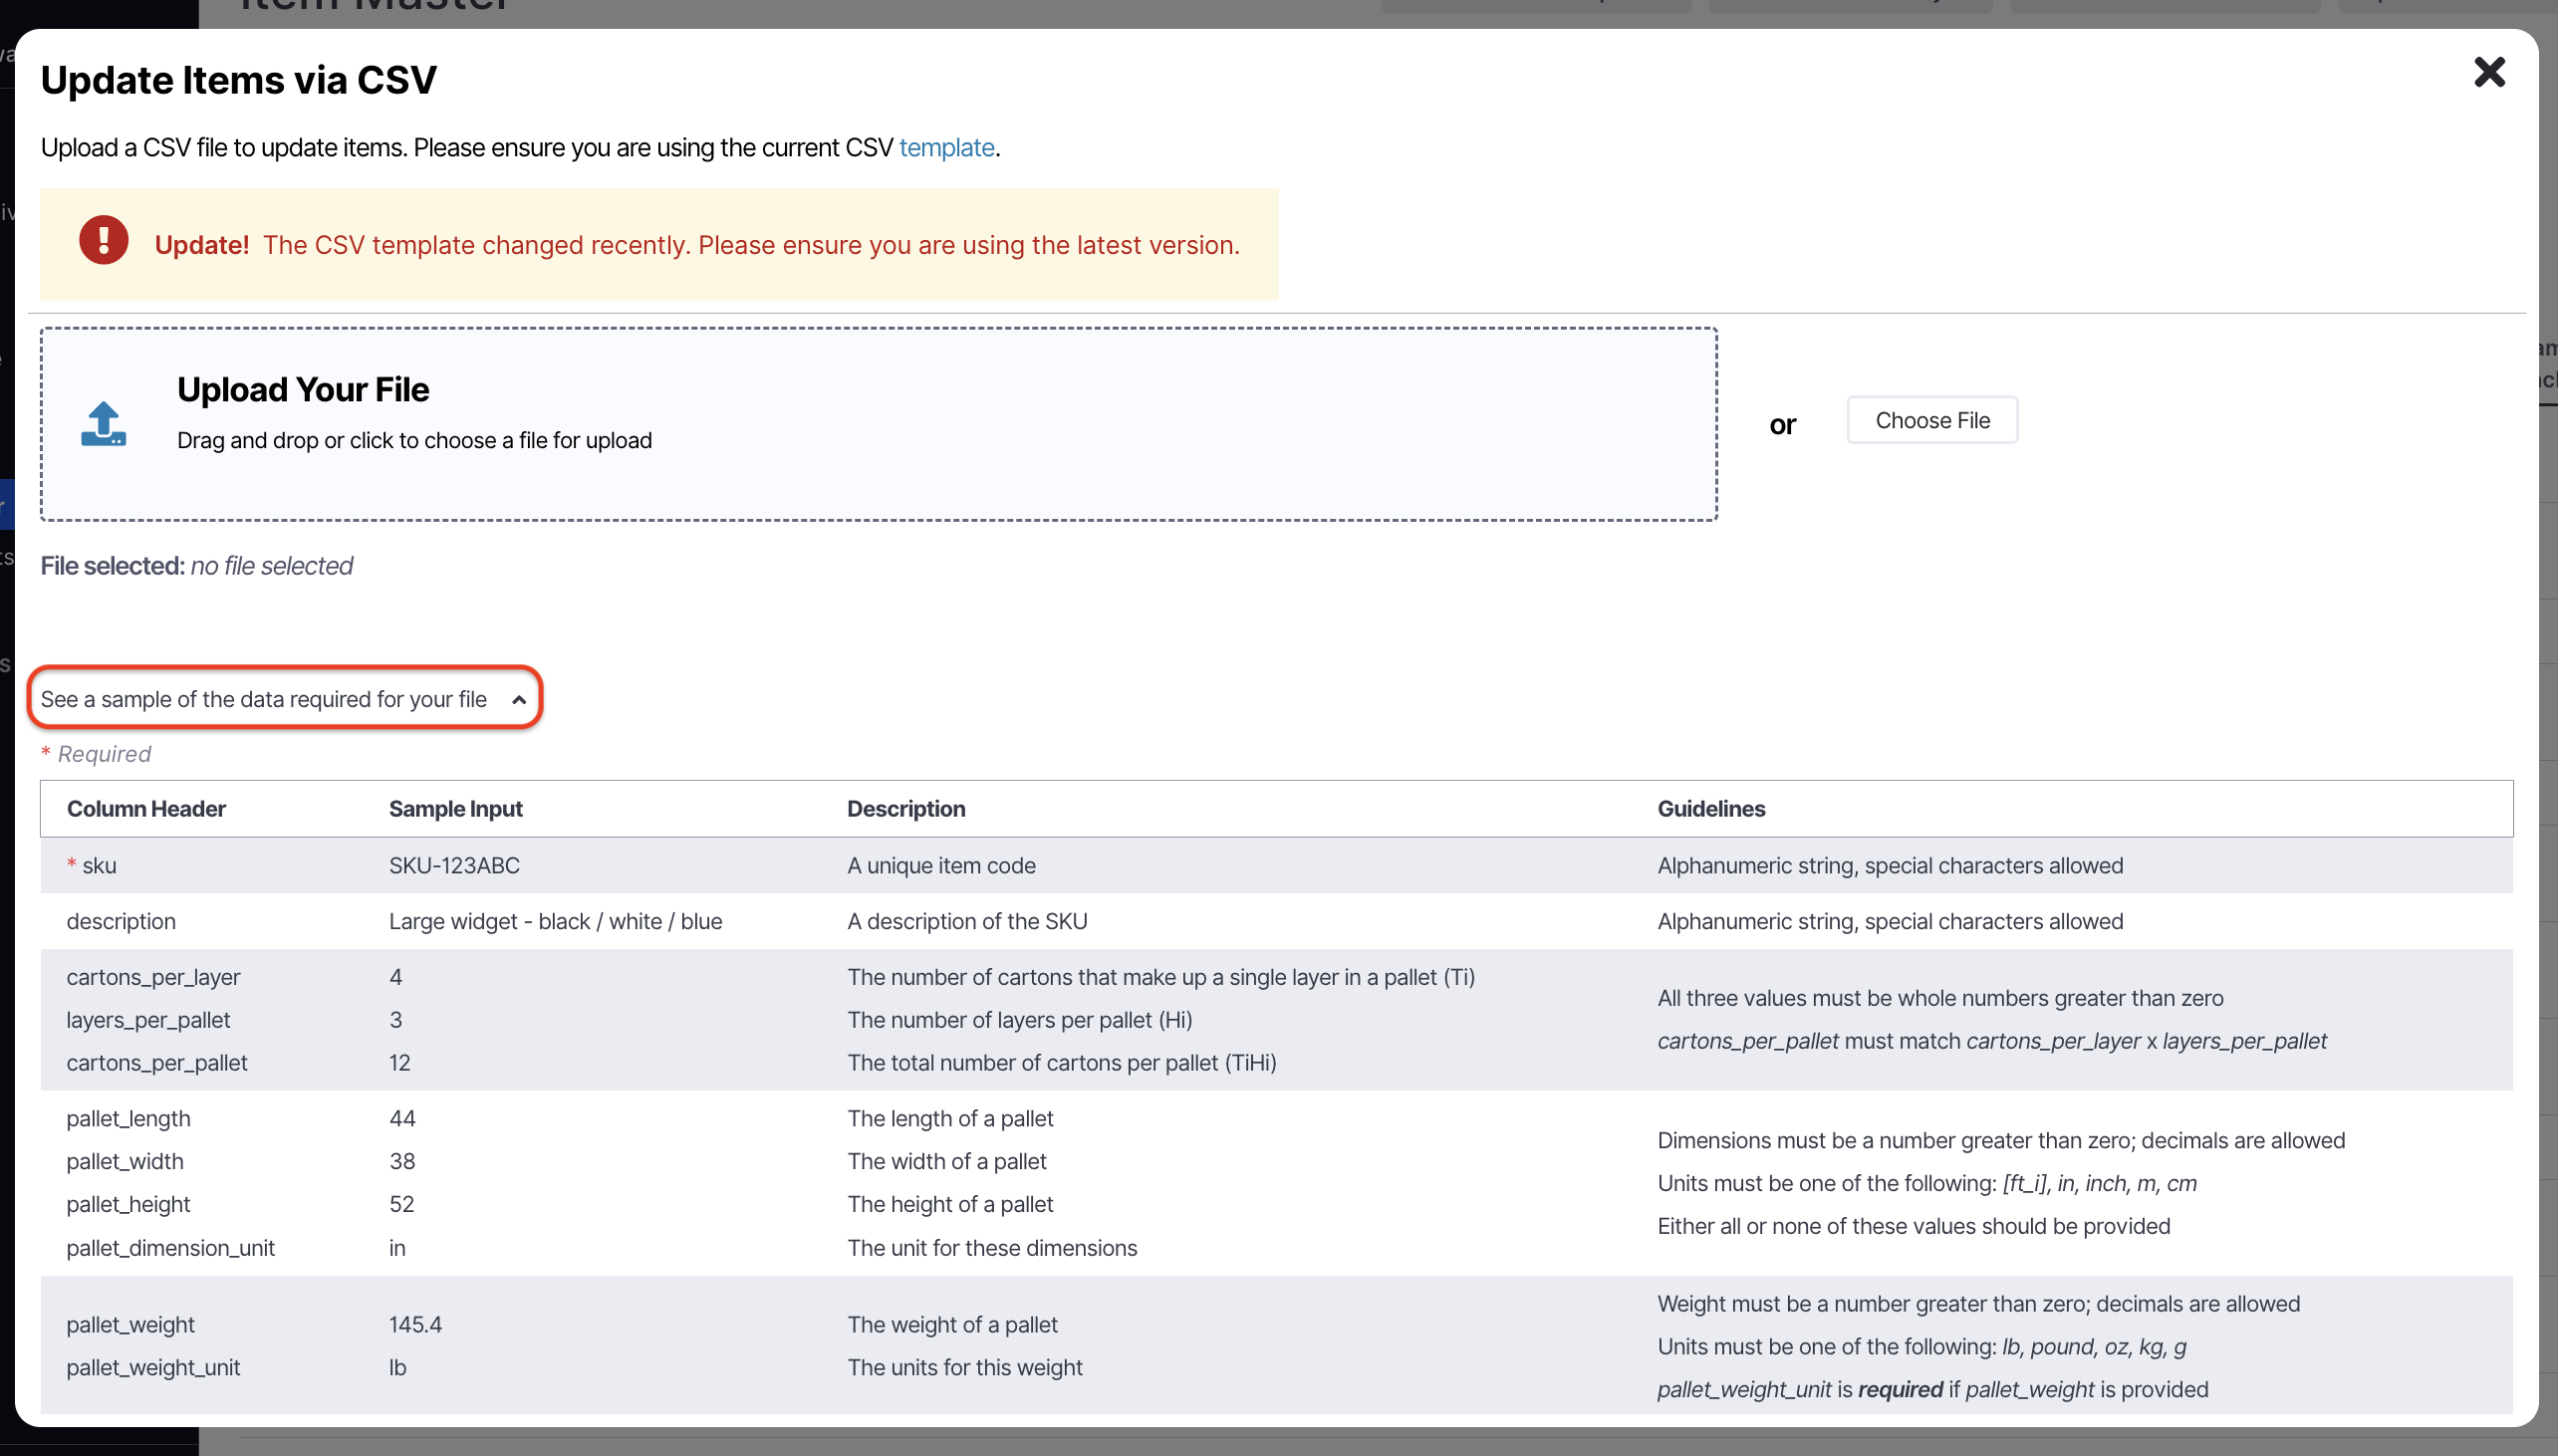Image resolution: width=2558 pixels, height=1456 pixels.
Task: Select the pallet_dimension_unit row label
Action: (170, 1249)
